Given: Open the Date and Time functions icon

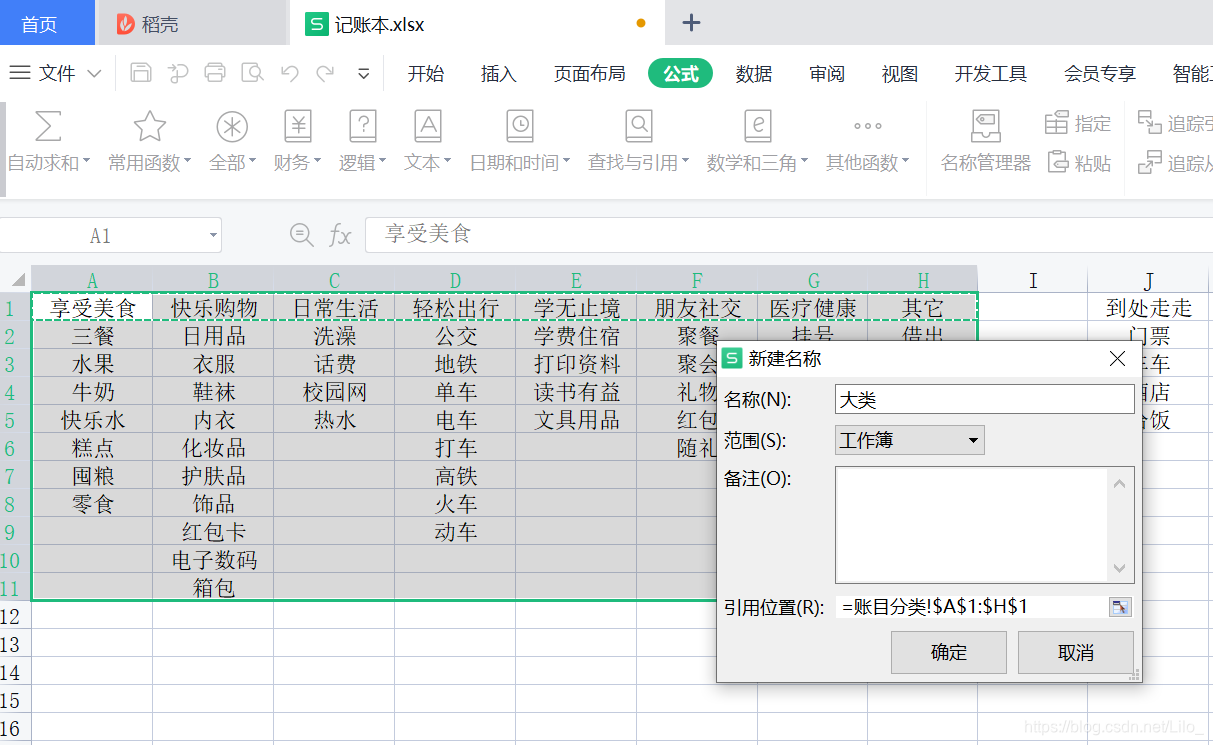Looking at the screenshot, I should point(520,126).
